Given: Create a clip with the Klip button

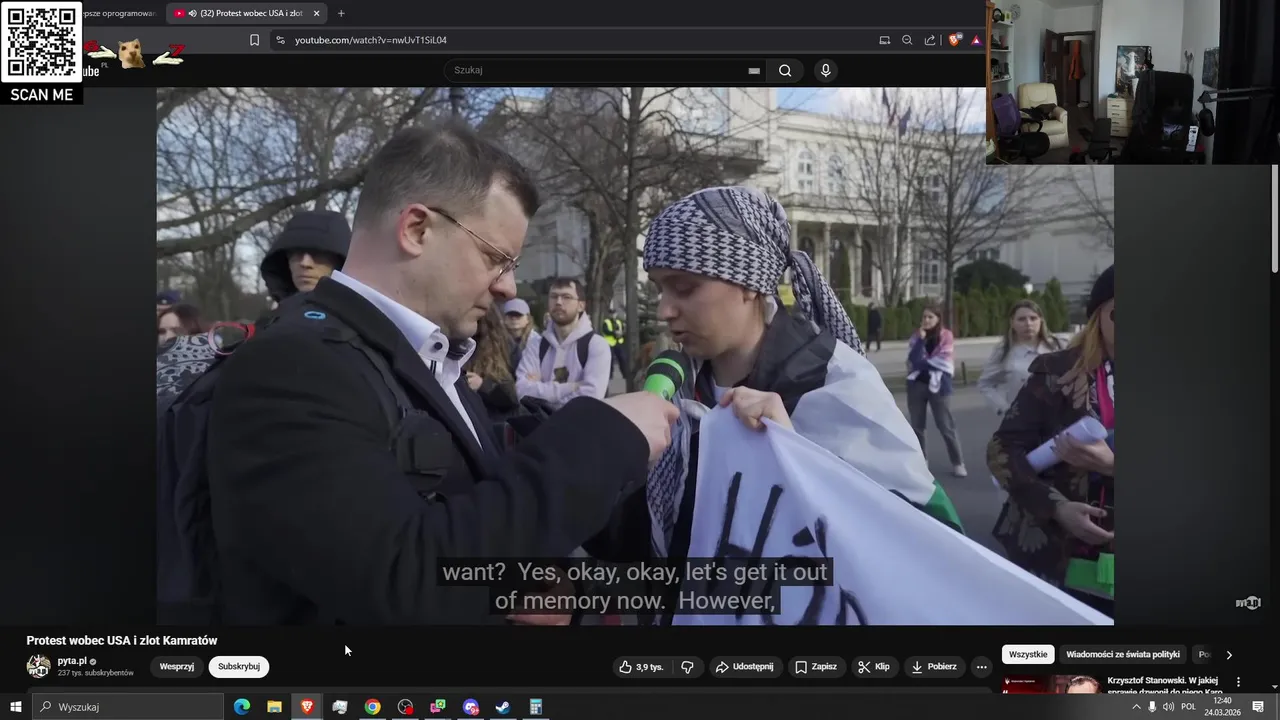Looking at the screenshot, I should coord(873,667).
